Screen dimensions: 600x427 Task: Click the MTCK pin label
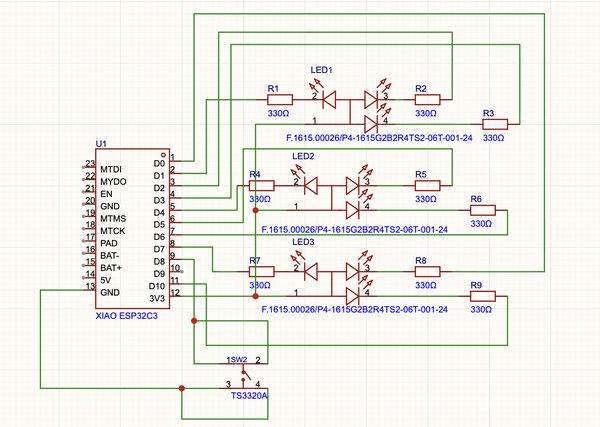(x=112, y=231)
